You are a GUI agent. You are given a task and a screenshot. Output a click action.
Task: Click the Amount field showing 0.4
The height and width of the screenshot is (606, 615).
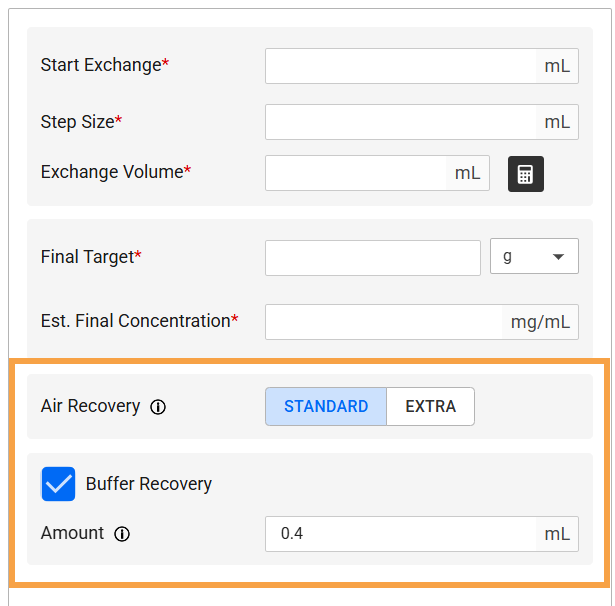point(400,534)
